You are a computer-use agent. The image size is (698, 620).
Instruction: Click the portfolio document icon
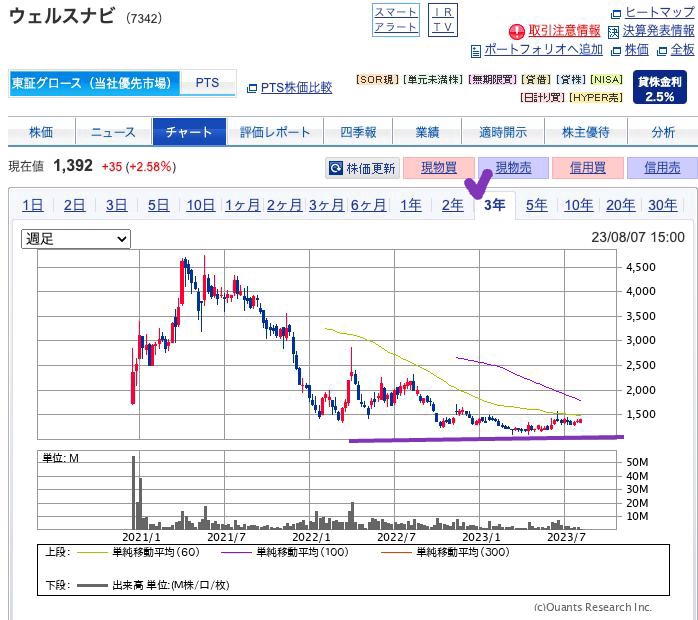pyautogui.click(x=475, y=51)
